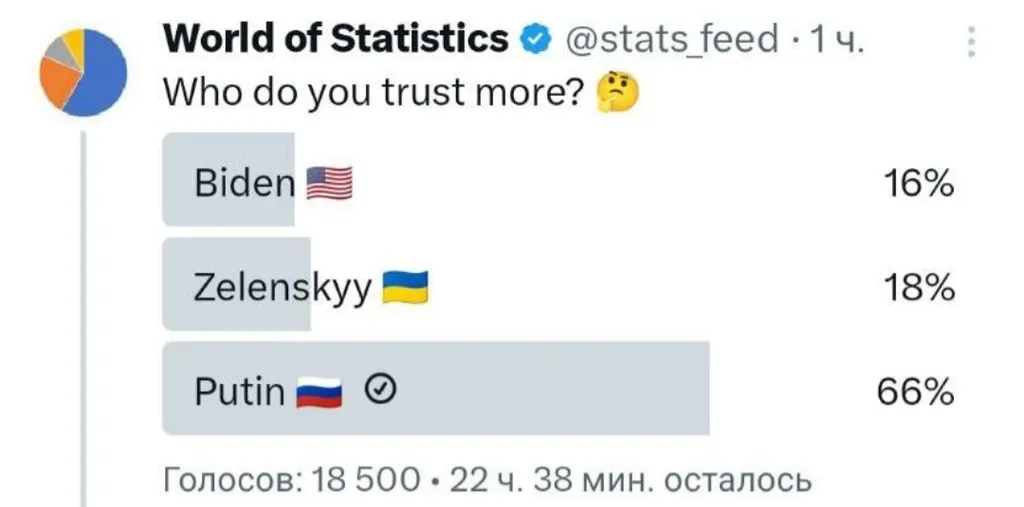Image resolution: width=1024 pixels, height=507 pixels.
Task: Click the vertical thread line below avatar
Action: click(x=83, y=319)
